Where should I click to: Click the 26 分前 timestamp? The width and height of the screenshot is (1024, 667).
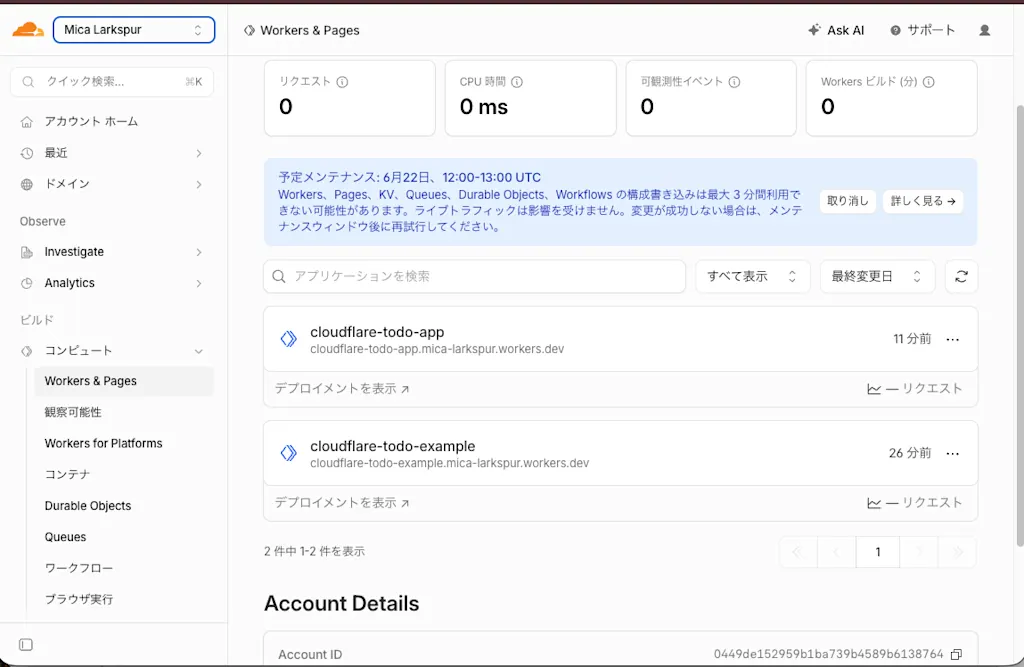910,453
